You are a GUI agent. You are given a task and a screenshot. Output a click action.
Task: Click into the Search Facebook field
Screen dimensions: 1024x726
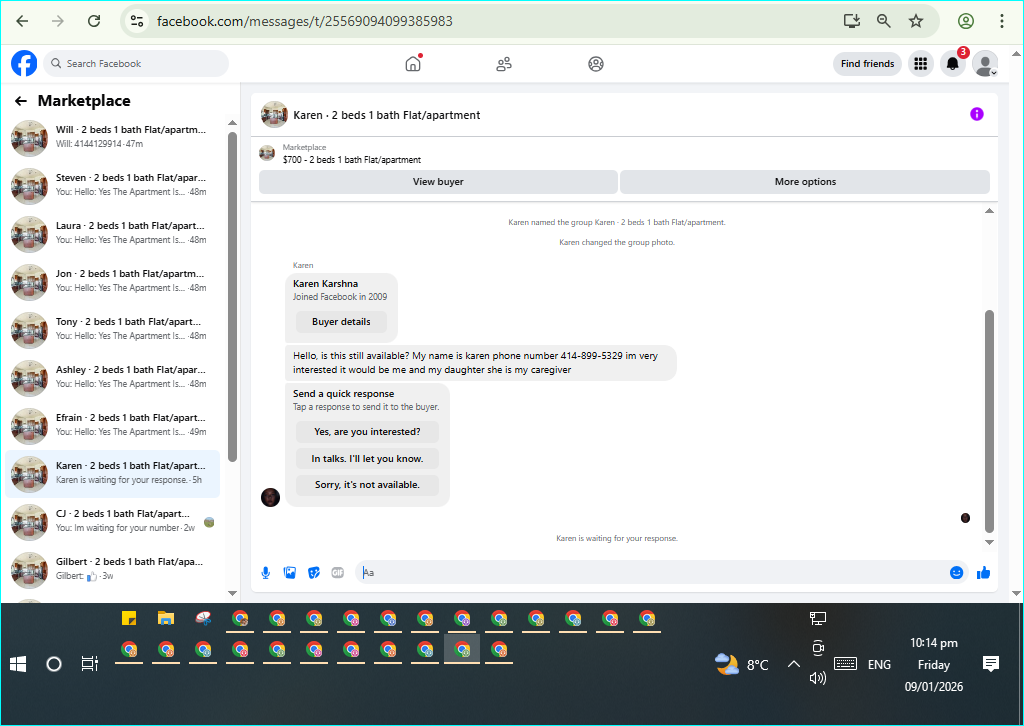pos(137,63)
